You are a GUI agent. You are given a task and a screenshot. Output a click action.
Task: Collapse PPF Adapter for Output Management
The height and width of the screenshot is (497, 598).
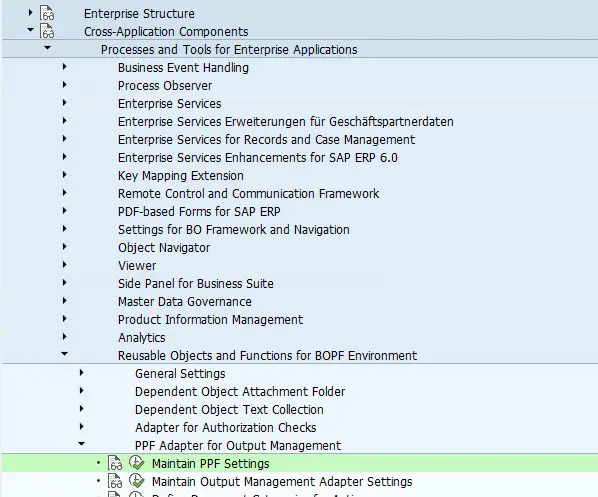pos(81,444)
